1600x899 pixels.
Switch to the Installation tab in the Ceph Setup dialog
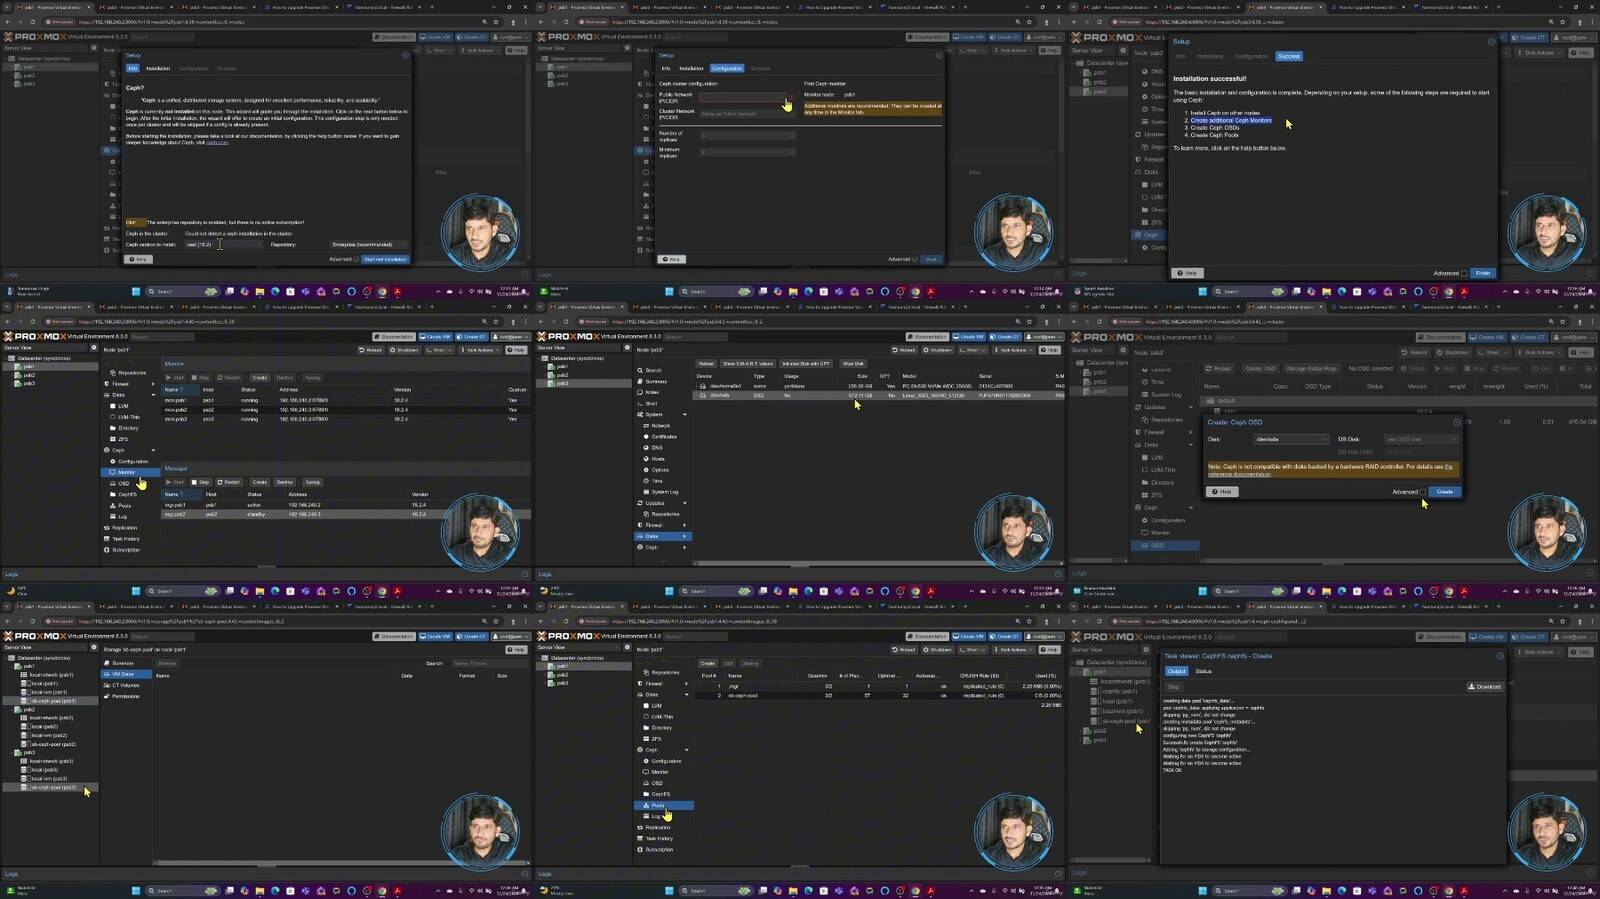158,68
